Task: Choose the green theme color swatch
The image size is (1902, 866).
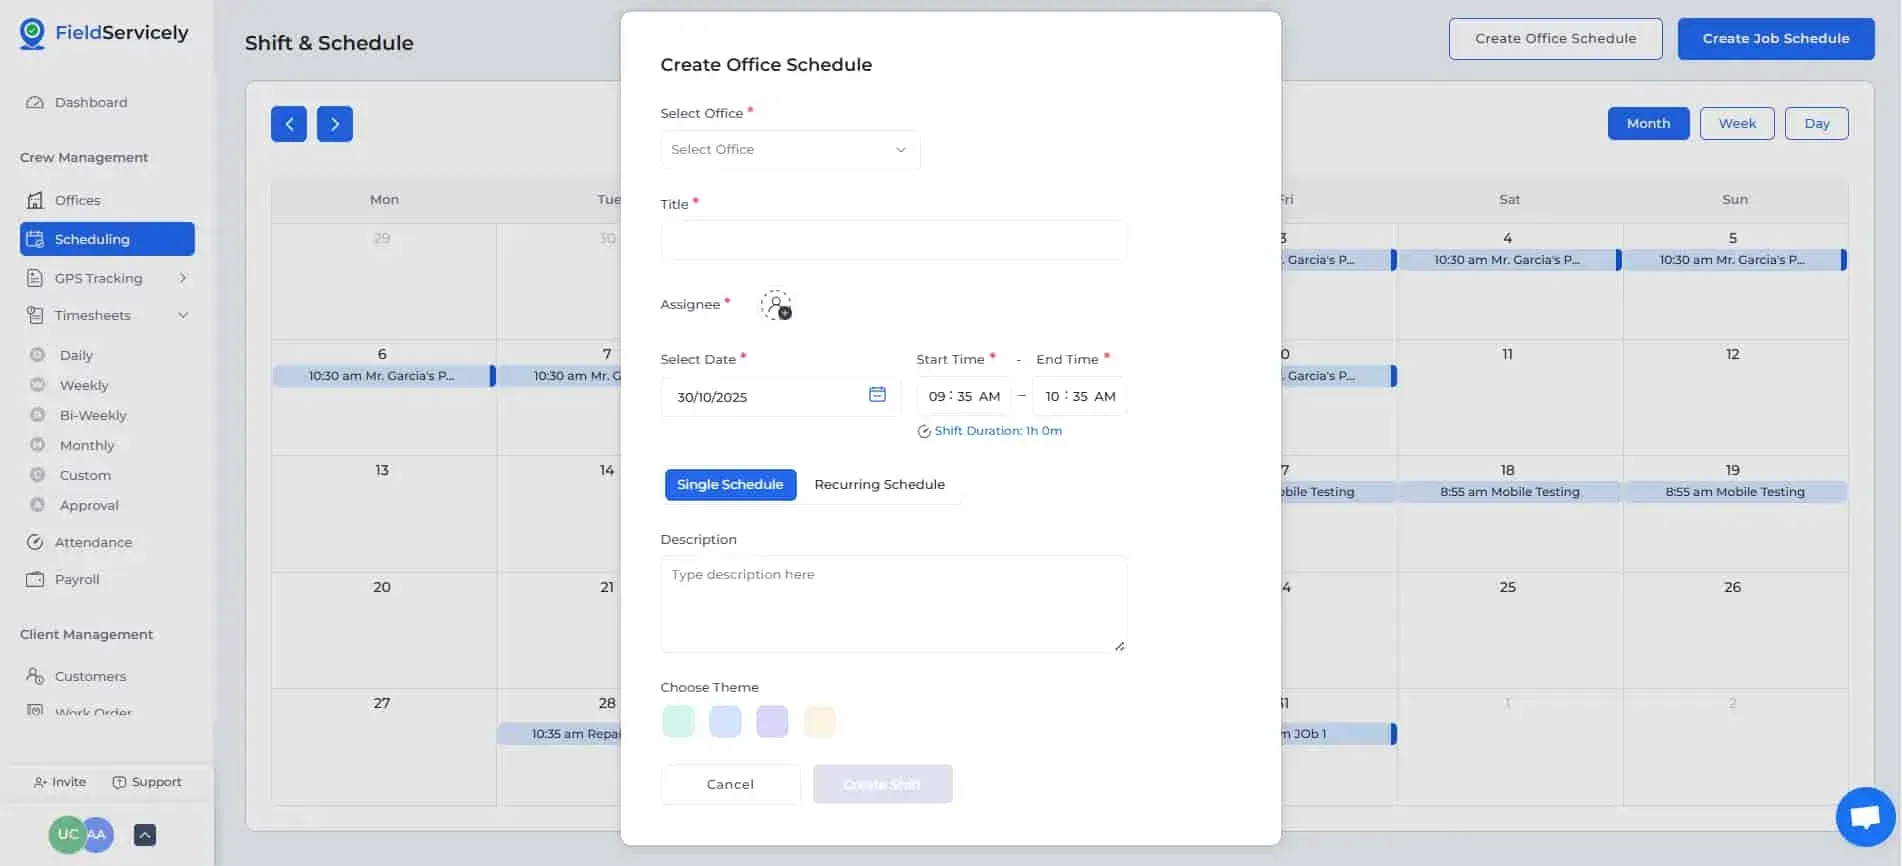Action: [678, 721]
